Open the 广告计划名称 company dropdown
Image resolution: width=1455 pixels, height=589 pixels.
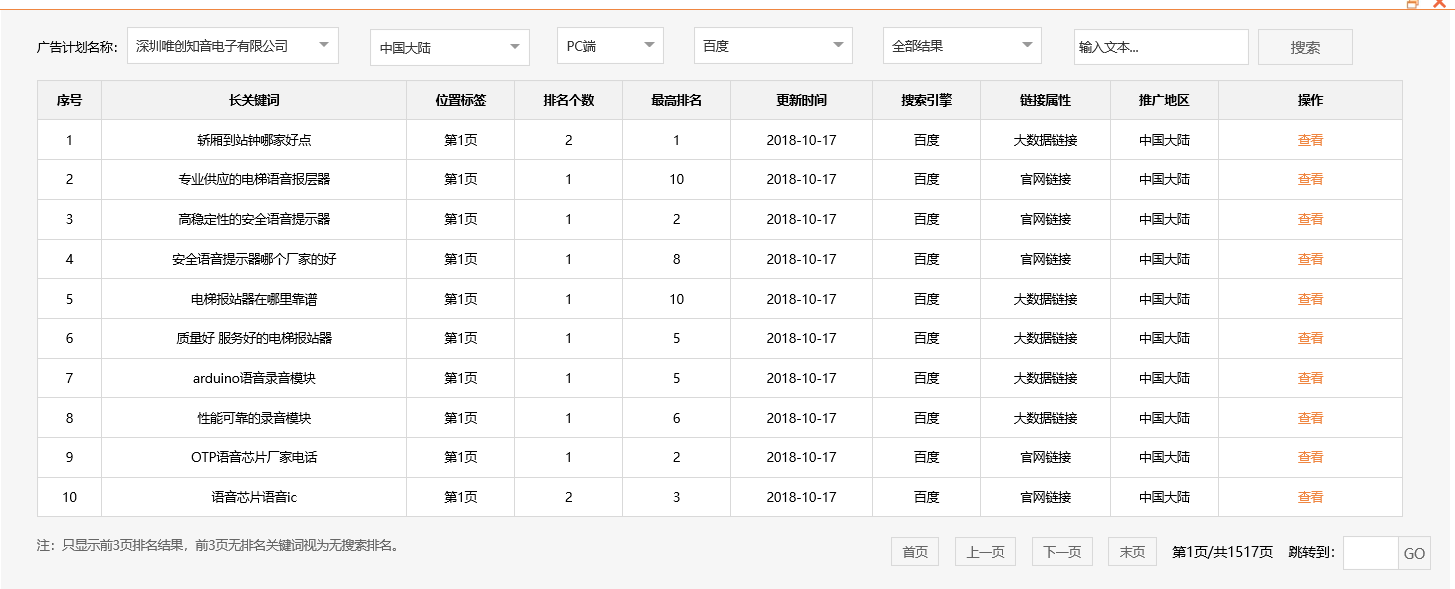click(232, 46)
